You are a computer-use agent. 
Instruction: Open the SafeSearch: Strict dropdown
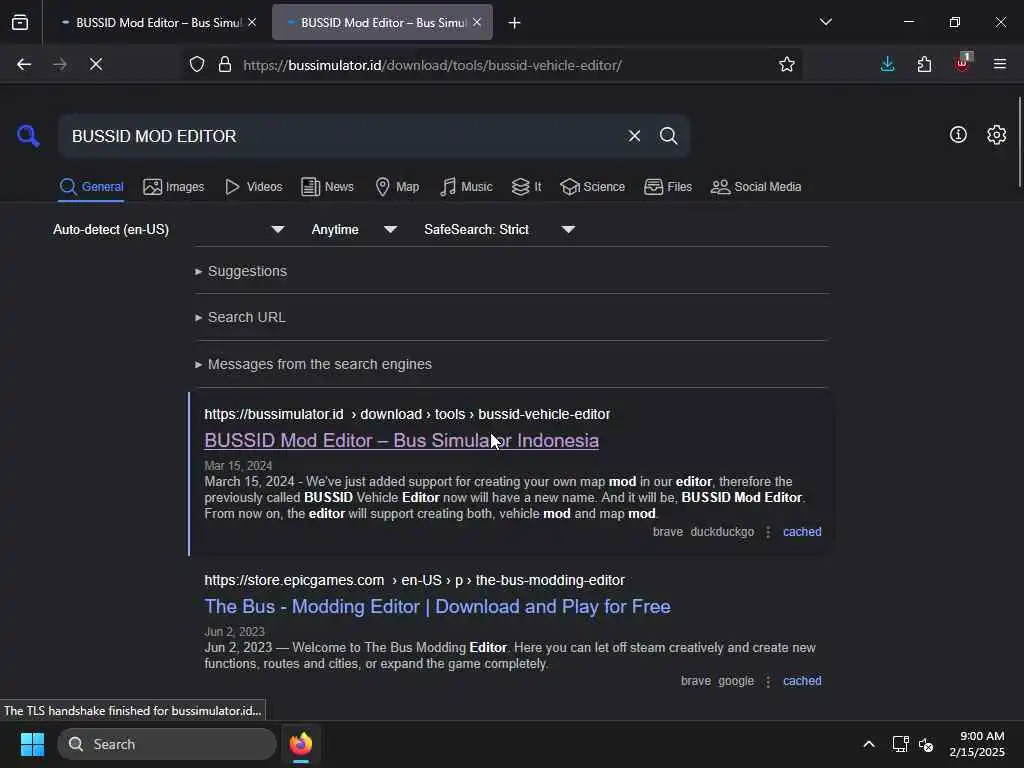click(x=499, y=229)
